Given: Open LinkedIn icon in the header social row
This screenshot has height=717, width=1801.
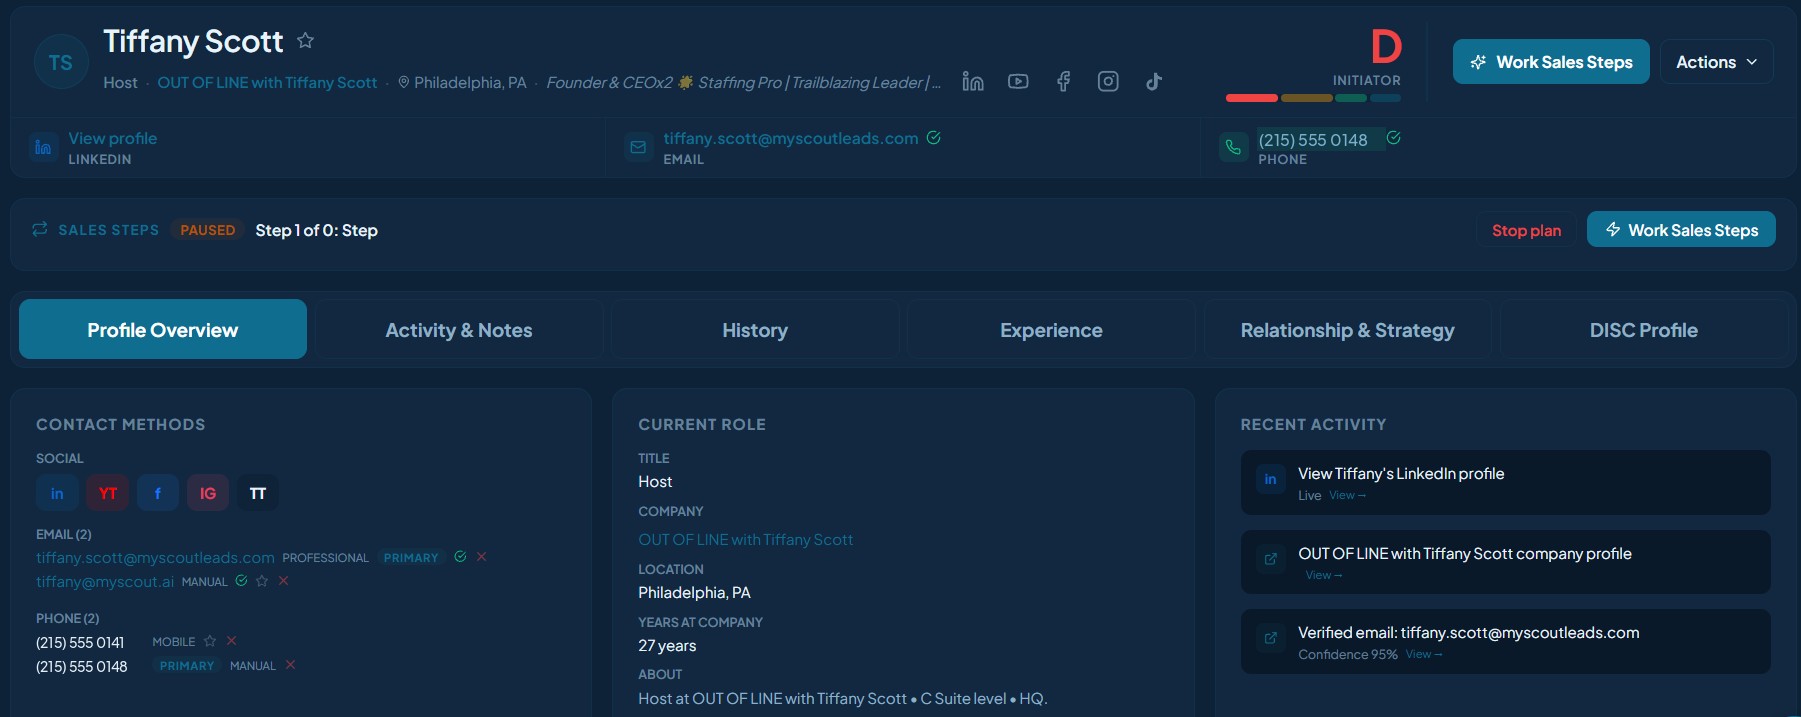Looking at the screenshot, I should click(973, 82).
